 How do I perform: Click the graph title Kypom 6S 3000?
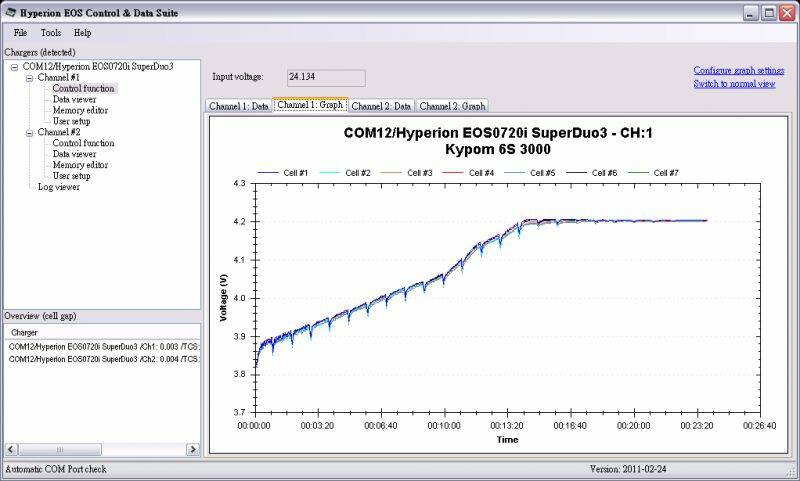click(x=498, y=149)
